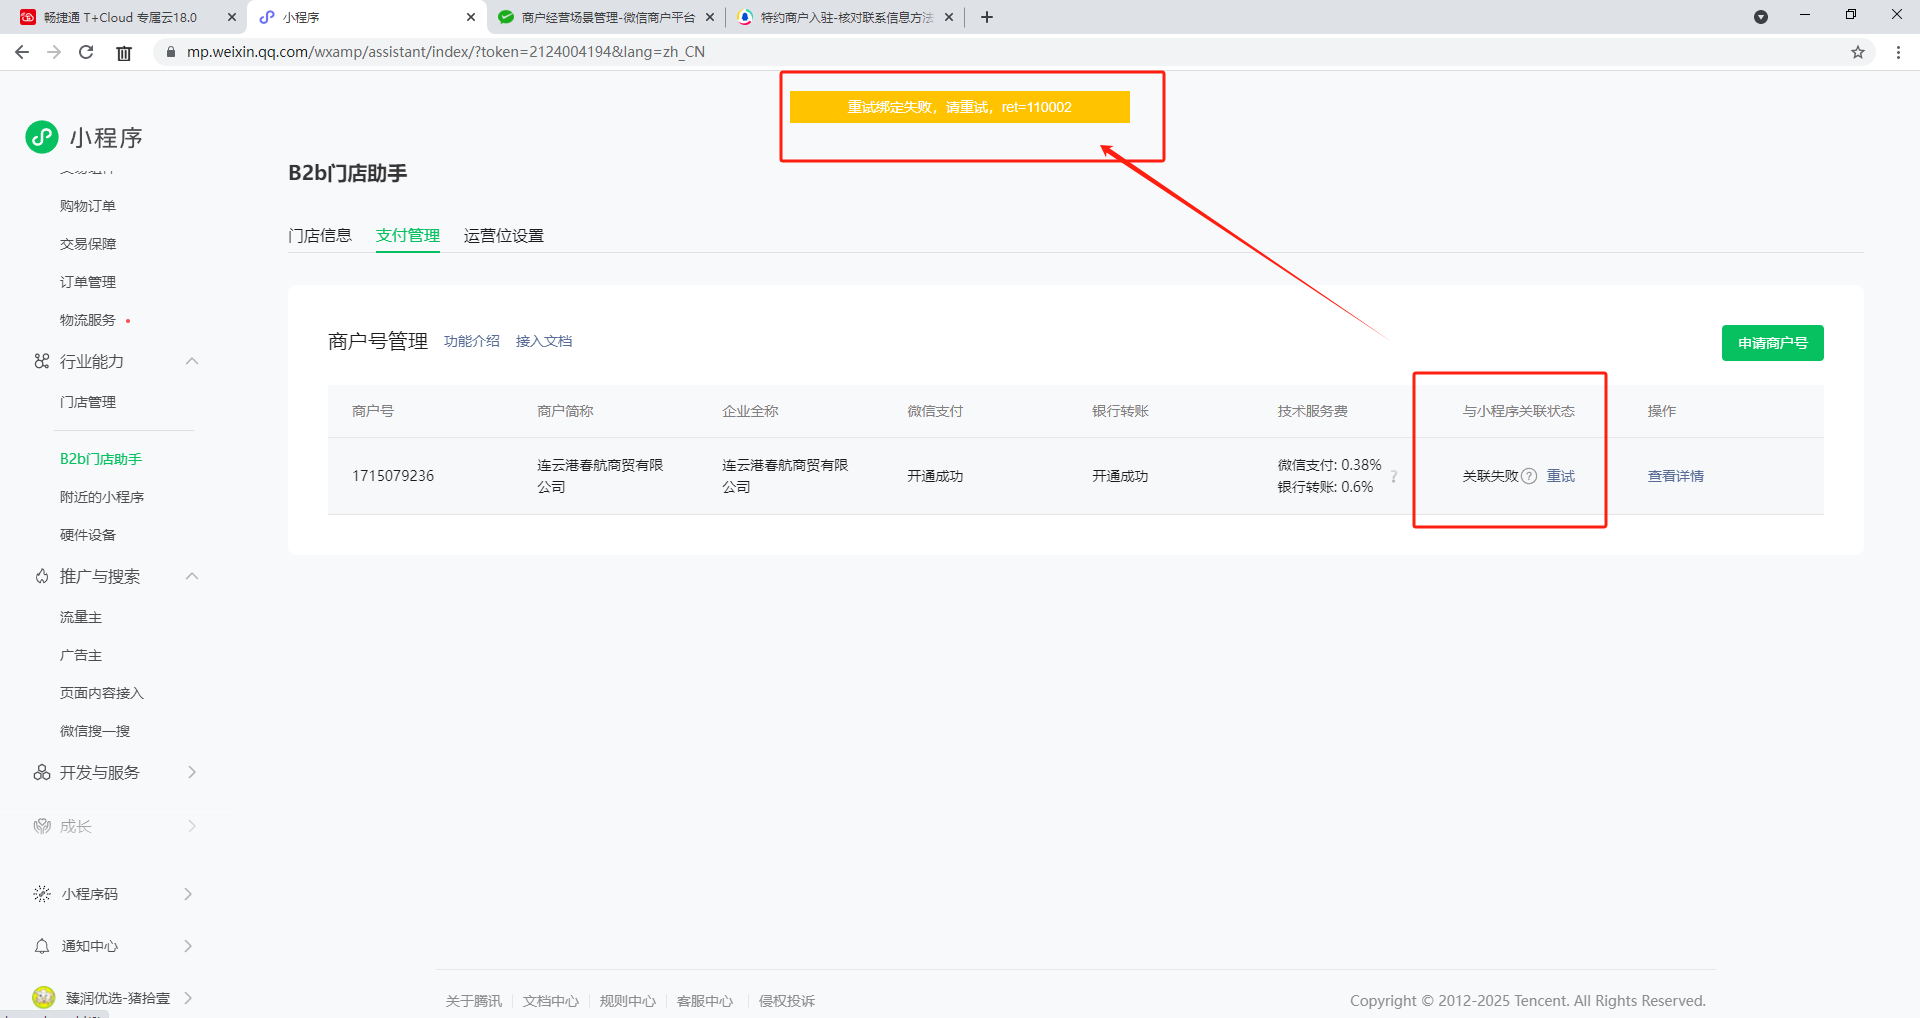The image size is (1920, 1018).
Task: Click the 关于腾讯 footer link
Action: click(x=474, y=1001)
